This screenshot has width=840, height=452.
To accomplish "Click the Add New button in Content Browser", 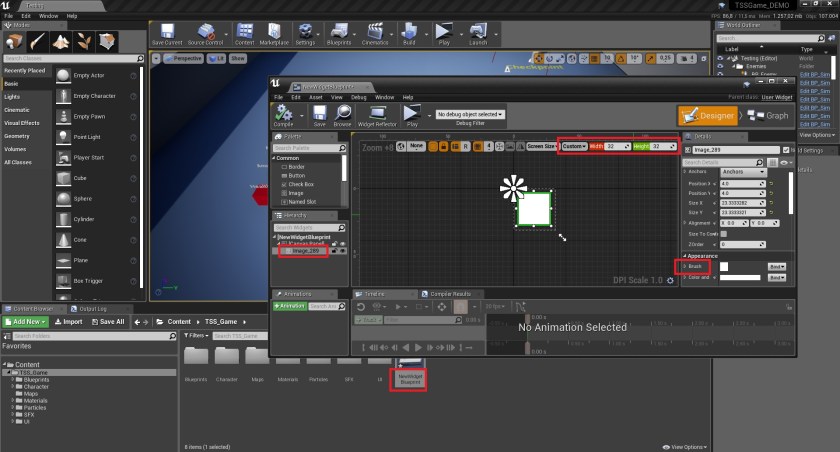I will click(x=26, y=322).
